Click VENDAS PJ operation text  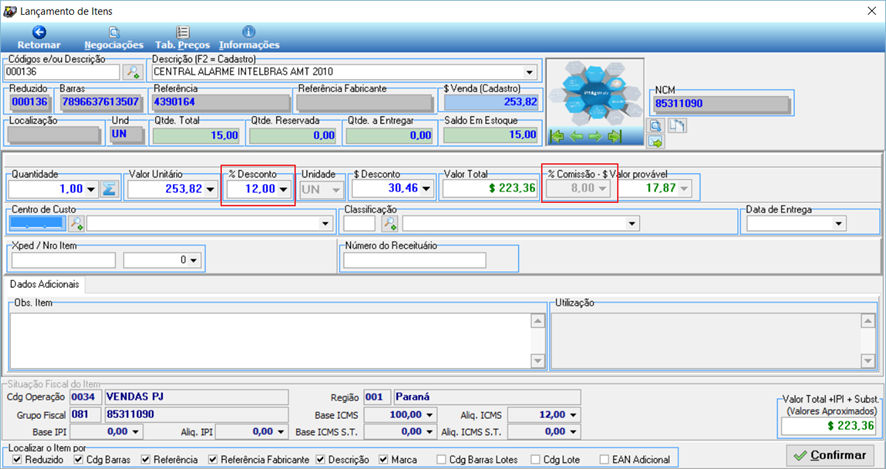pos(135,397)
